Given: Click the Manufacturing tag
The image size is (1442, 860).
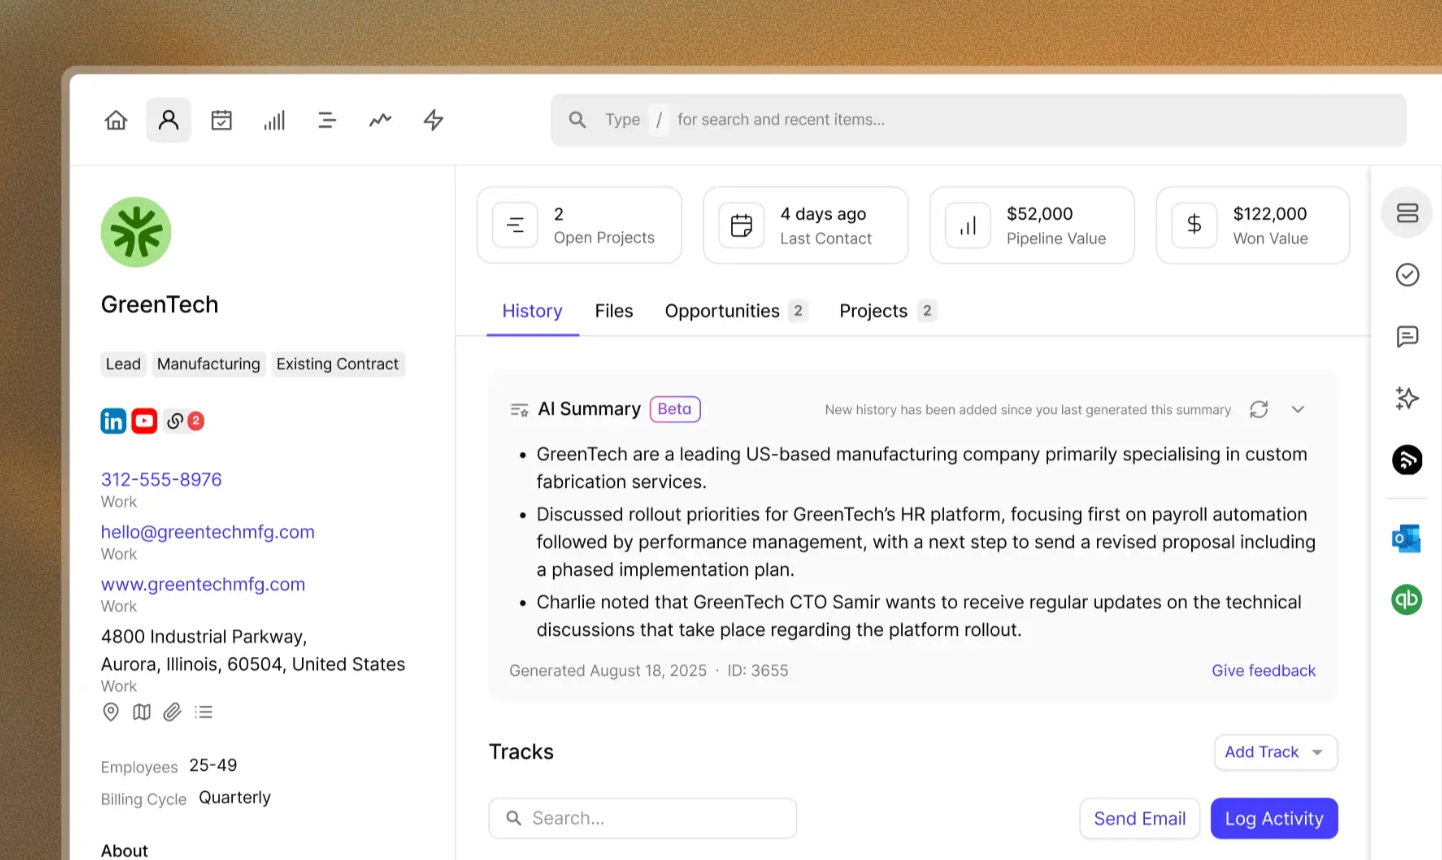Looking at the screenshot, I should (x=208, y=364).
